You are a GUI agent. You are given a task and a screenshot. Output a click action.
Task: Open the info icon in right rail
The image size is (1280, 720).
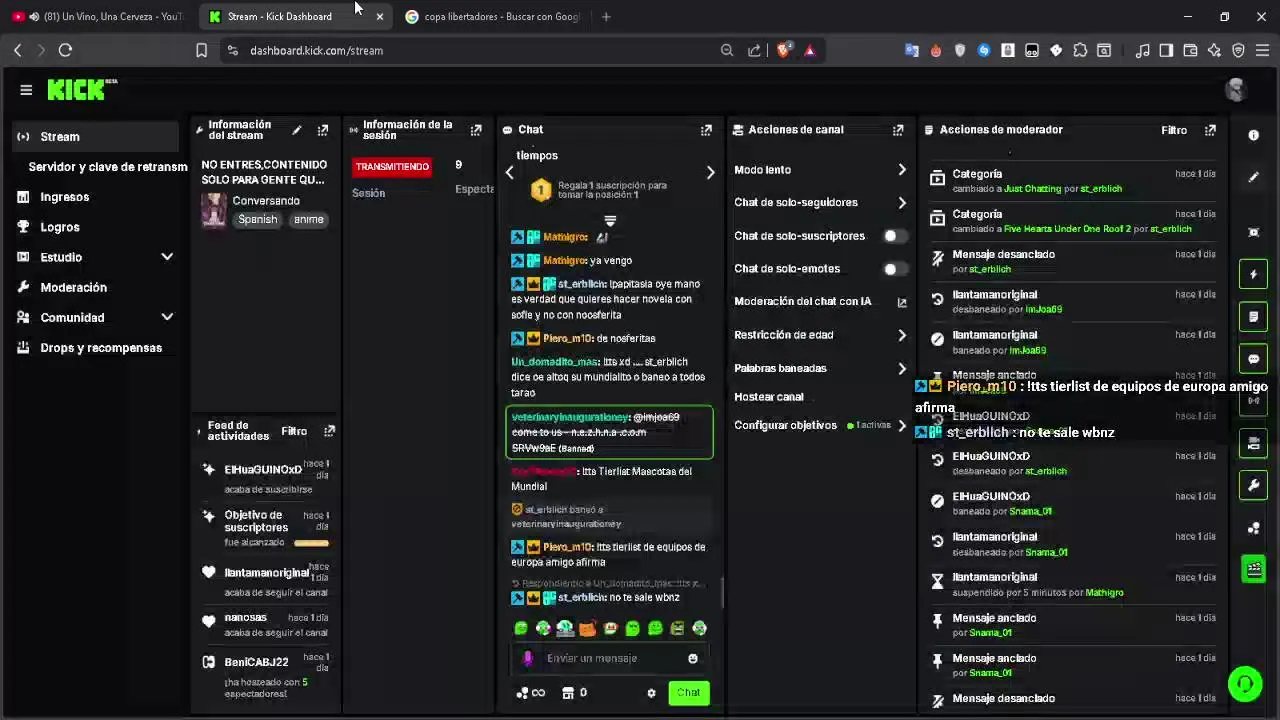[1253, 135]
